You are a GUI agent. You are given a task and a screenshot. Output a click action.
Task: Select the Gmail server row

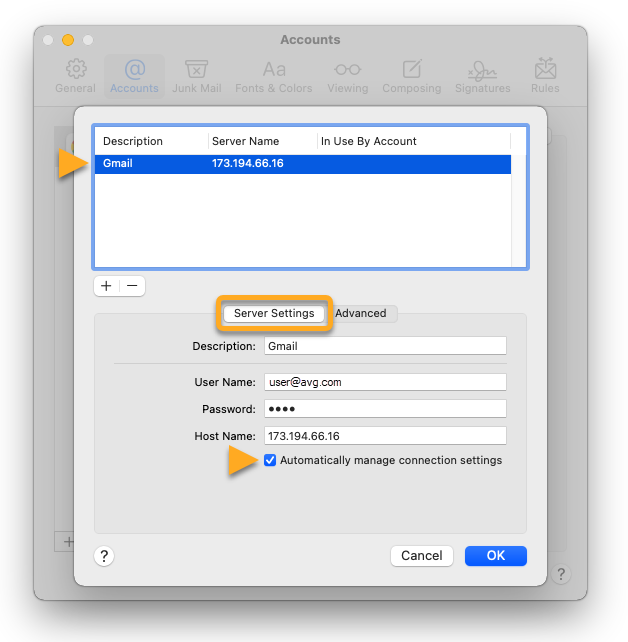pos(302,163)
